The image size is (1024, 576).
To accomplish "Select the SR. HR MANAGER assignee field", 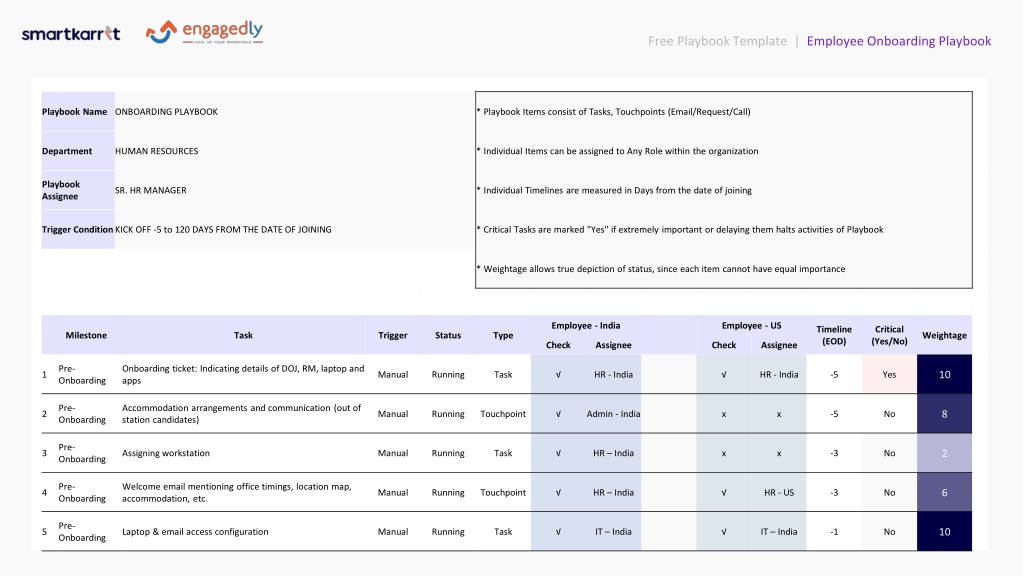I will (294, 190).
